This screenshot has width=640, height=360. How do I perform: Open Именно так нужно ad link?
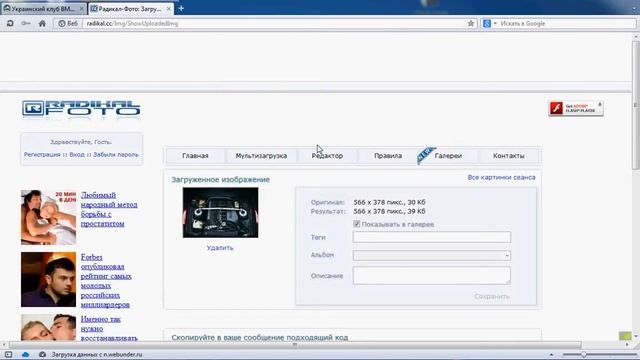pos(109,329)
